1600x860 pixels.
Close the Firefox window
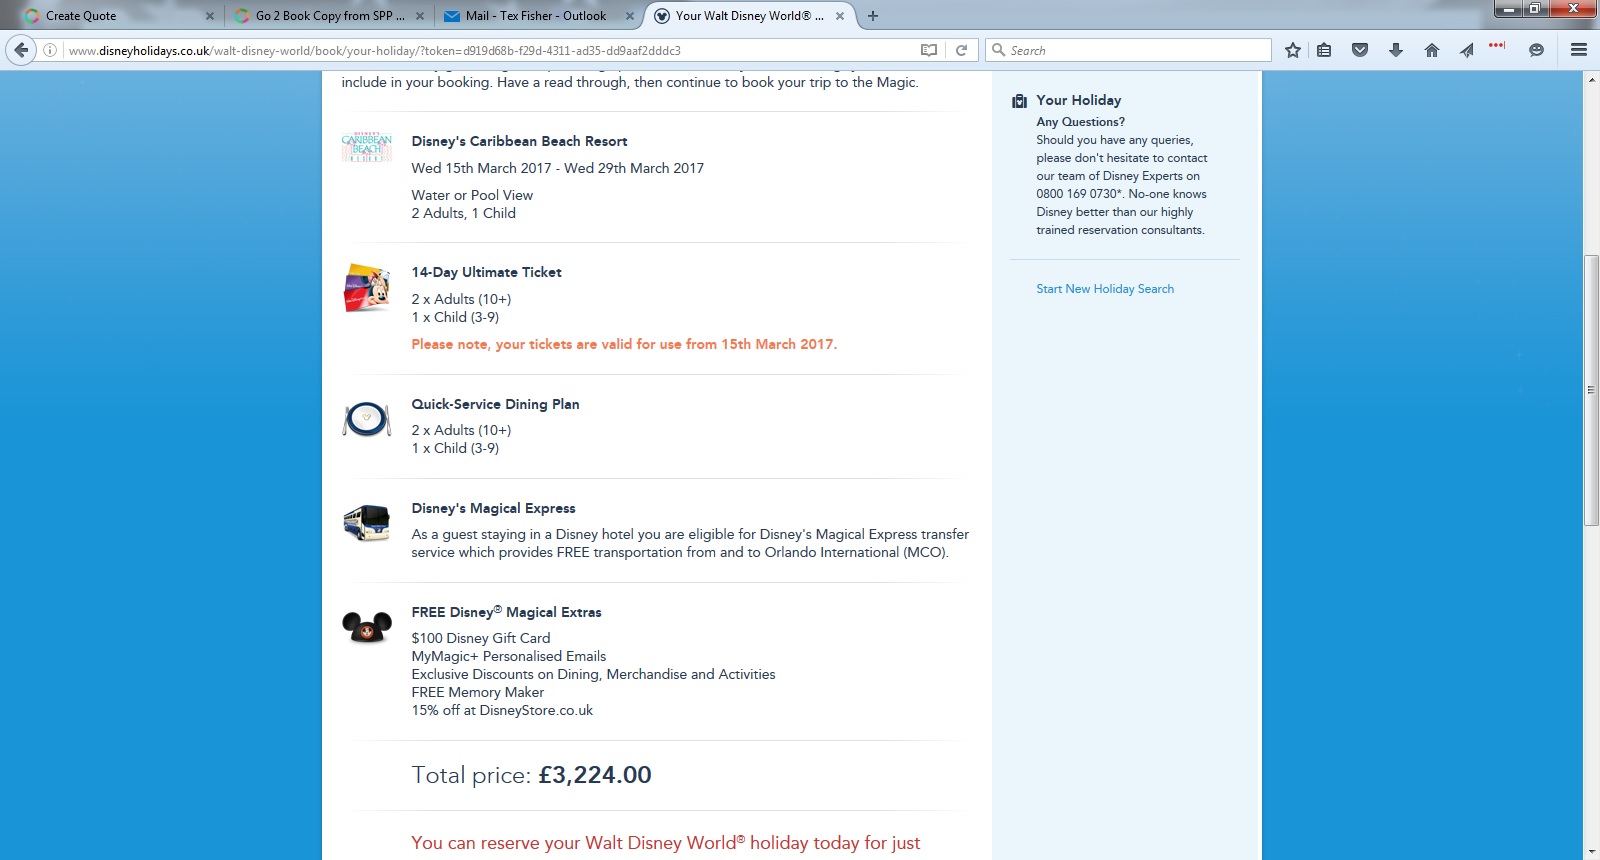coord(1573,9)
